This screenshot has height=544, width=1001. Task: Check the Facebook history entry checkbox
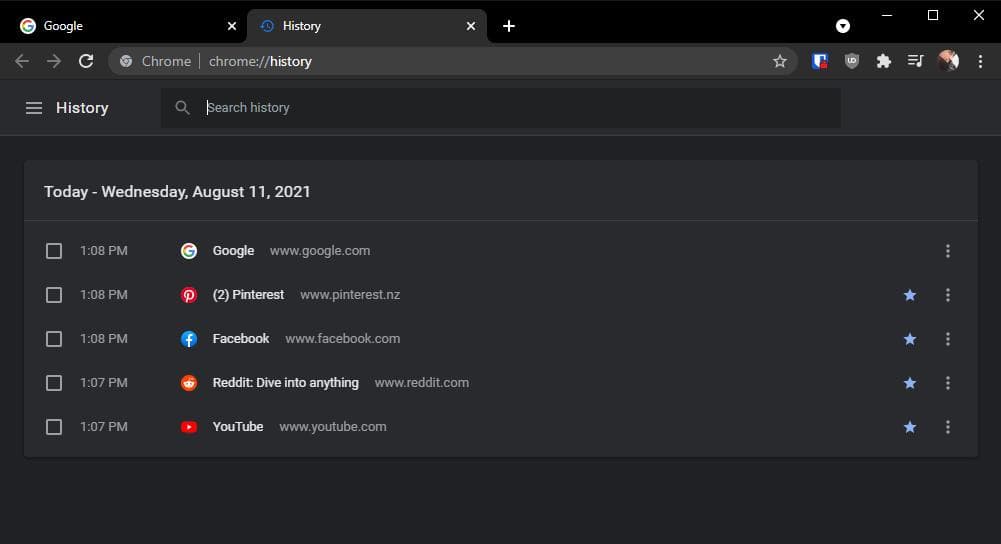pos(54,339)
